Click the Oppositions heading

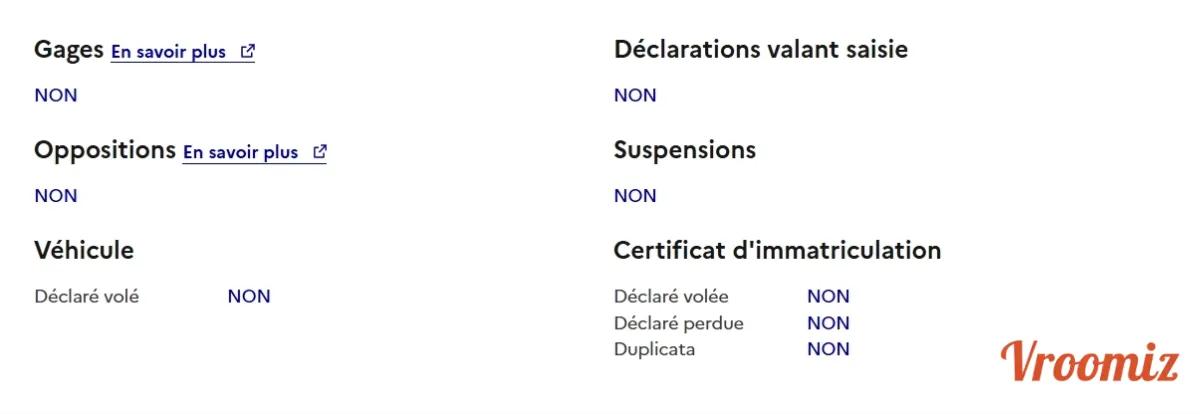tap(105, 151)
